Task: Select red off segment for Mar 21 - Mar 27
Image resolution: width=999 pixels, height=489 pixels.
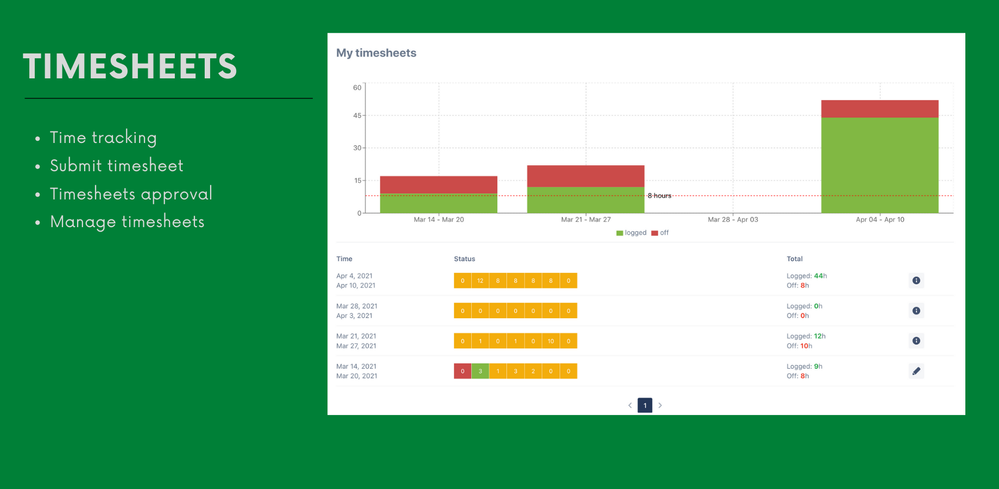Action: 586,176
